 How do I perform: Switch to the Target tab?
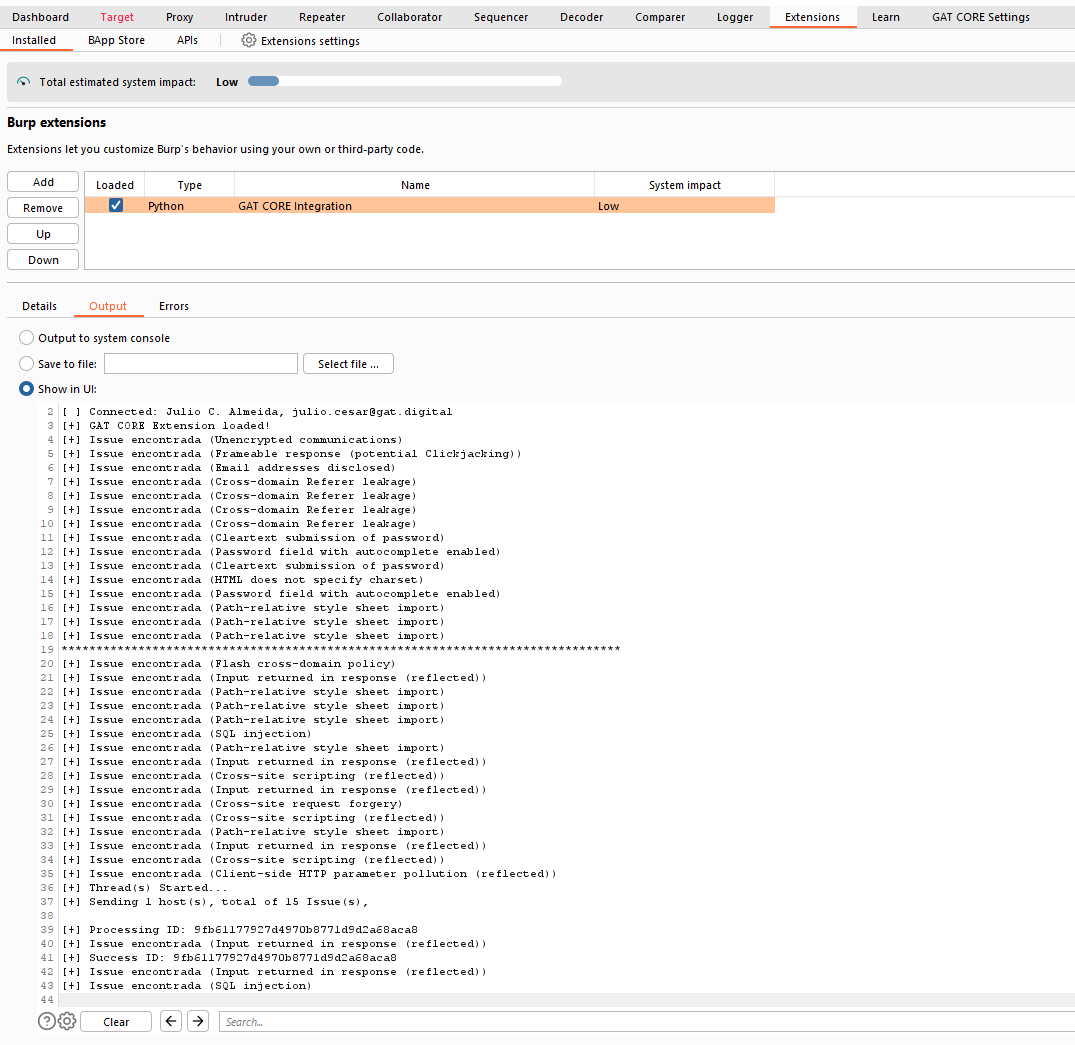pyautogui.click(x=117, y=17)
